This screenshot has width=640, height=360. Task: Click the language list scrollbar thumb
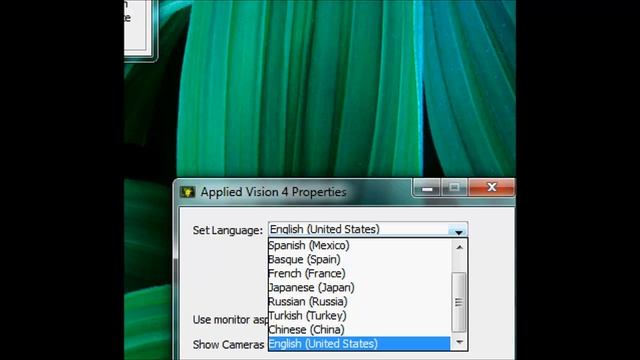[x=459, y=302]
